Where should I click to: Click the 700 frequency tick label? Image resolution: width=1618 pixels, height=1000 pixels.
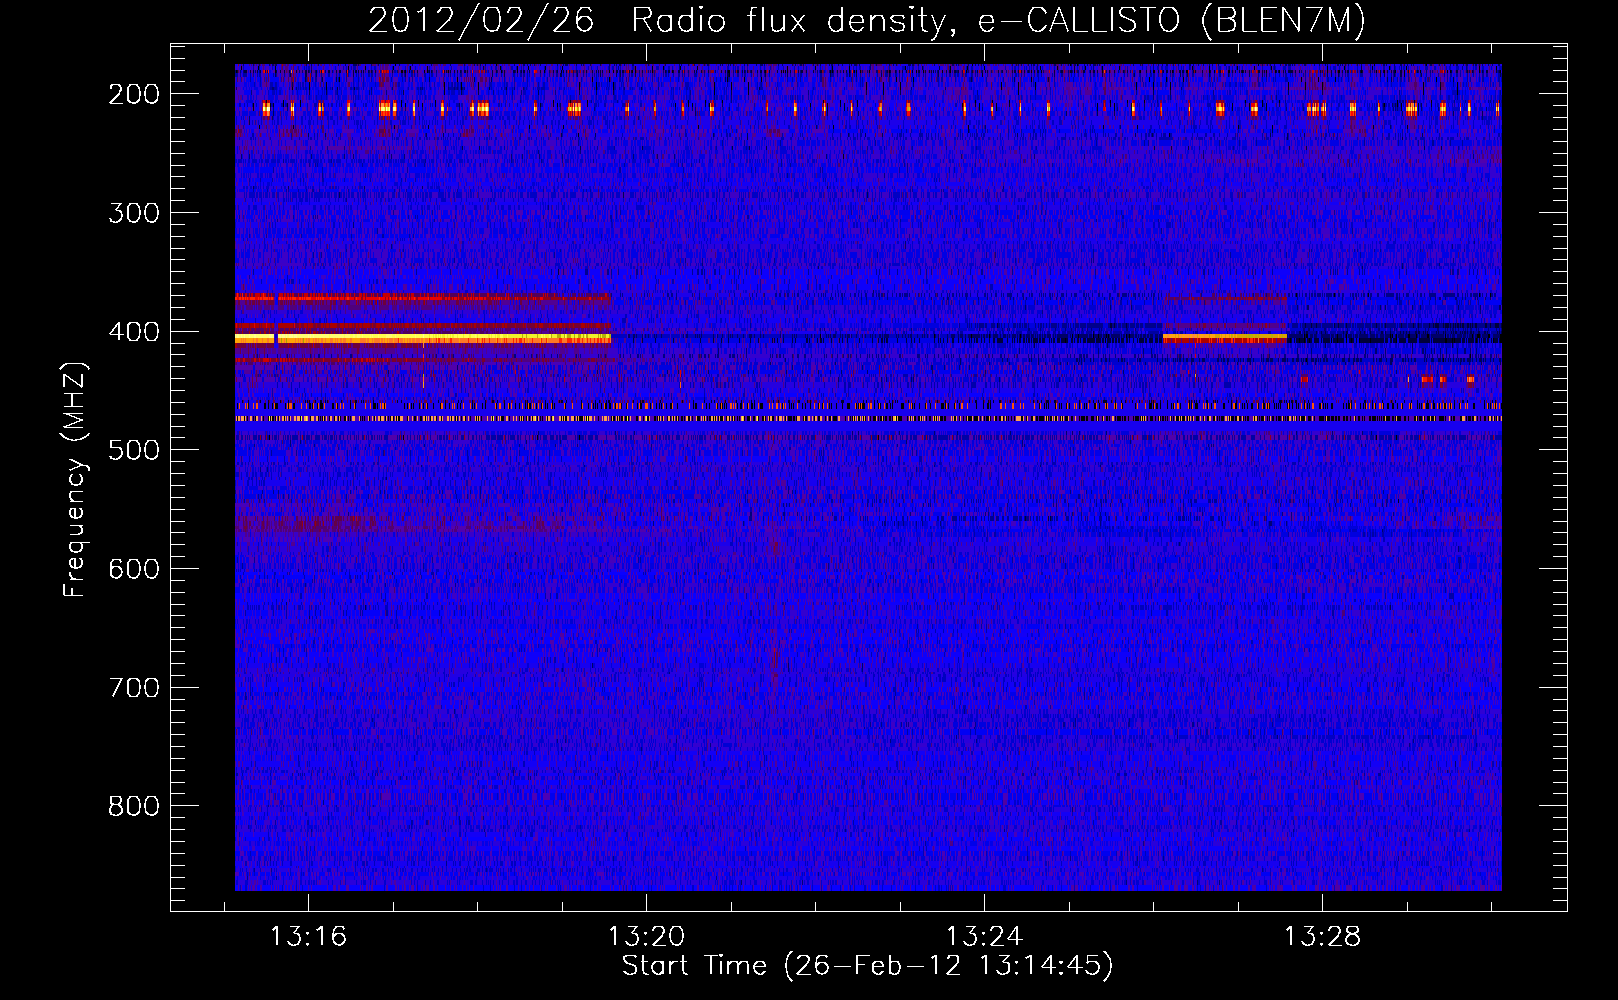coord(134,688)
